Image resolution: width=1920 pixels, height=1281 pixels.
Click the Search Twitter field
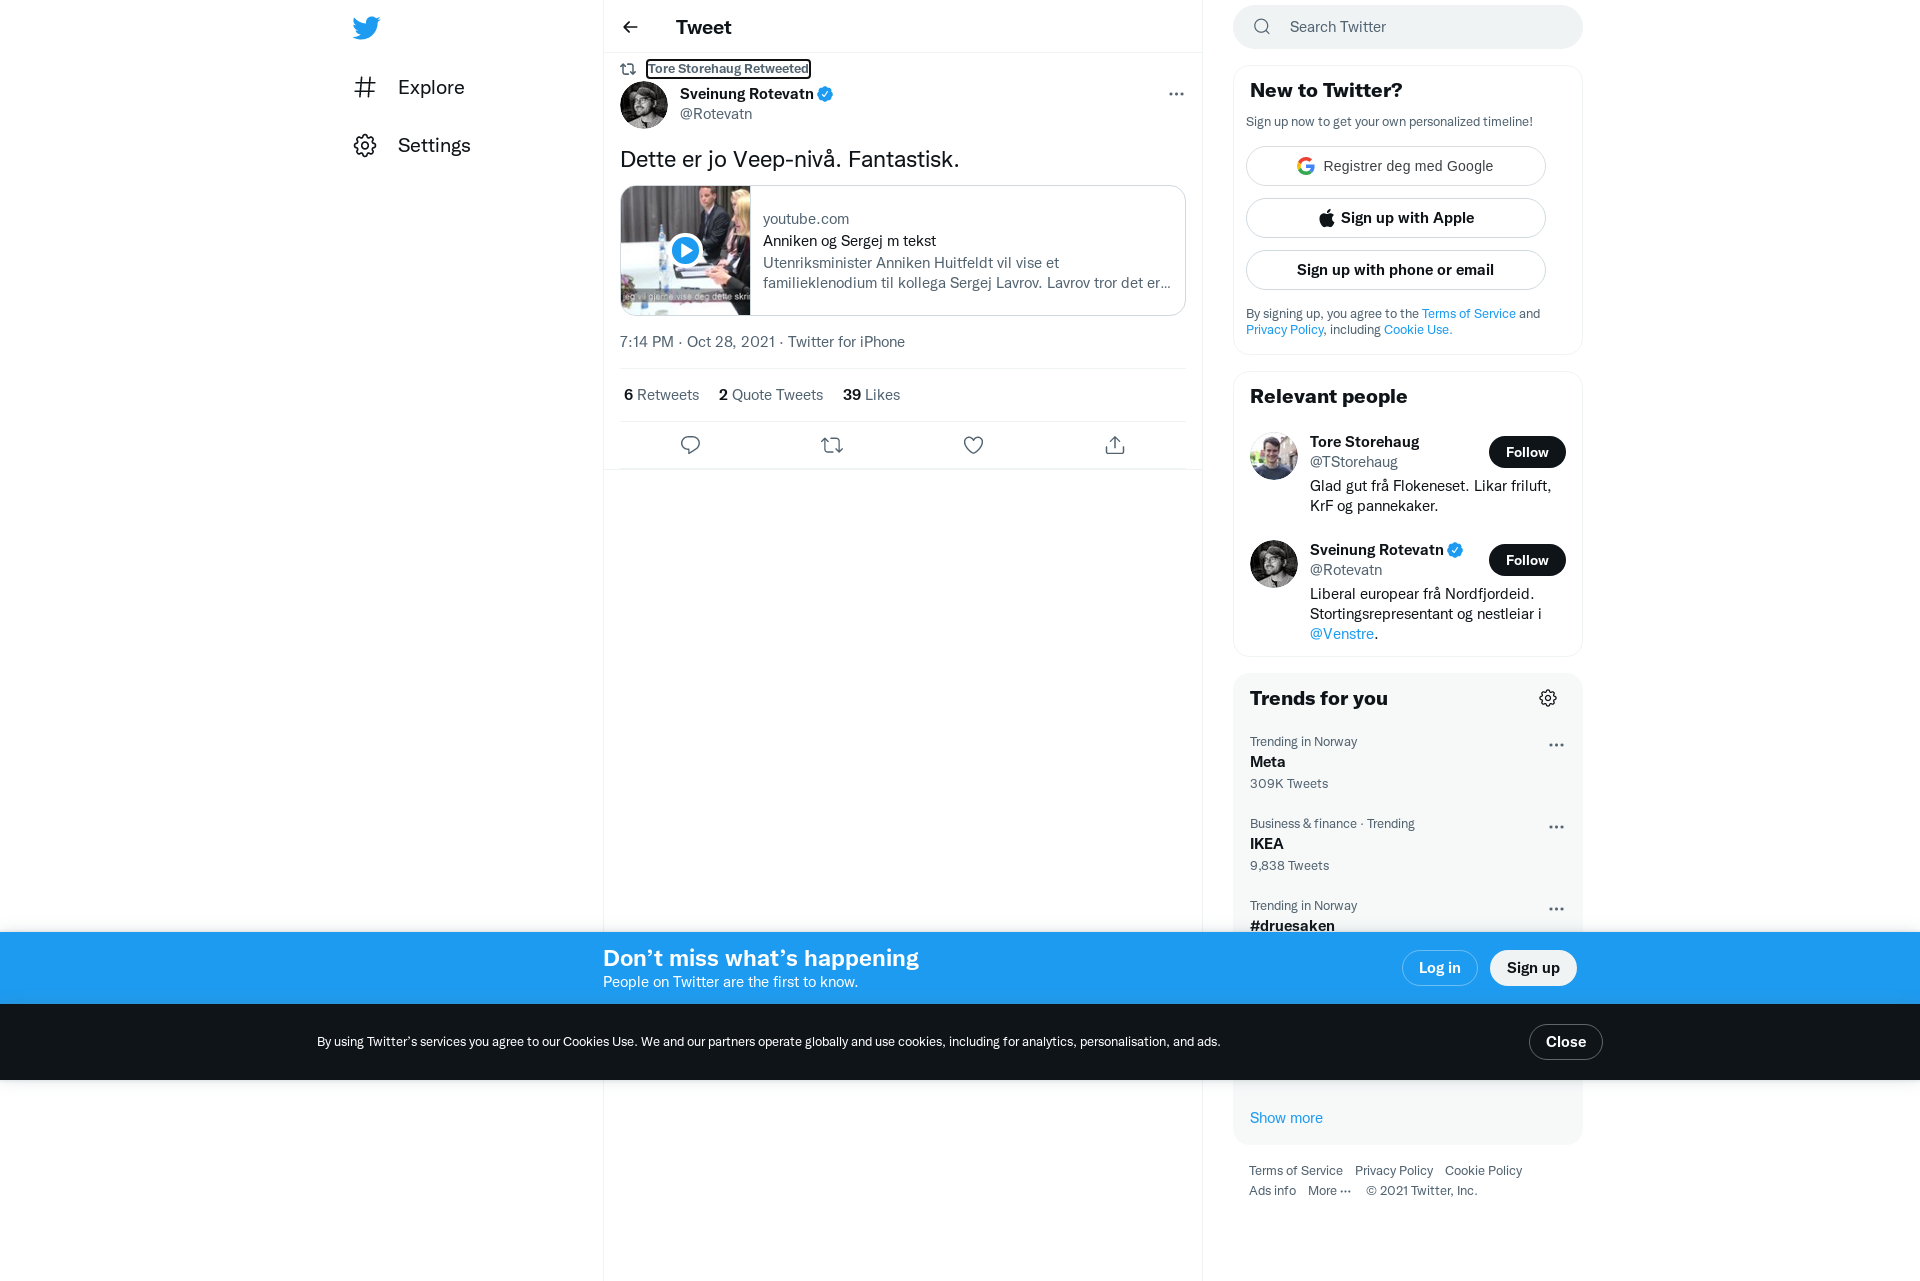1408,27
